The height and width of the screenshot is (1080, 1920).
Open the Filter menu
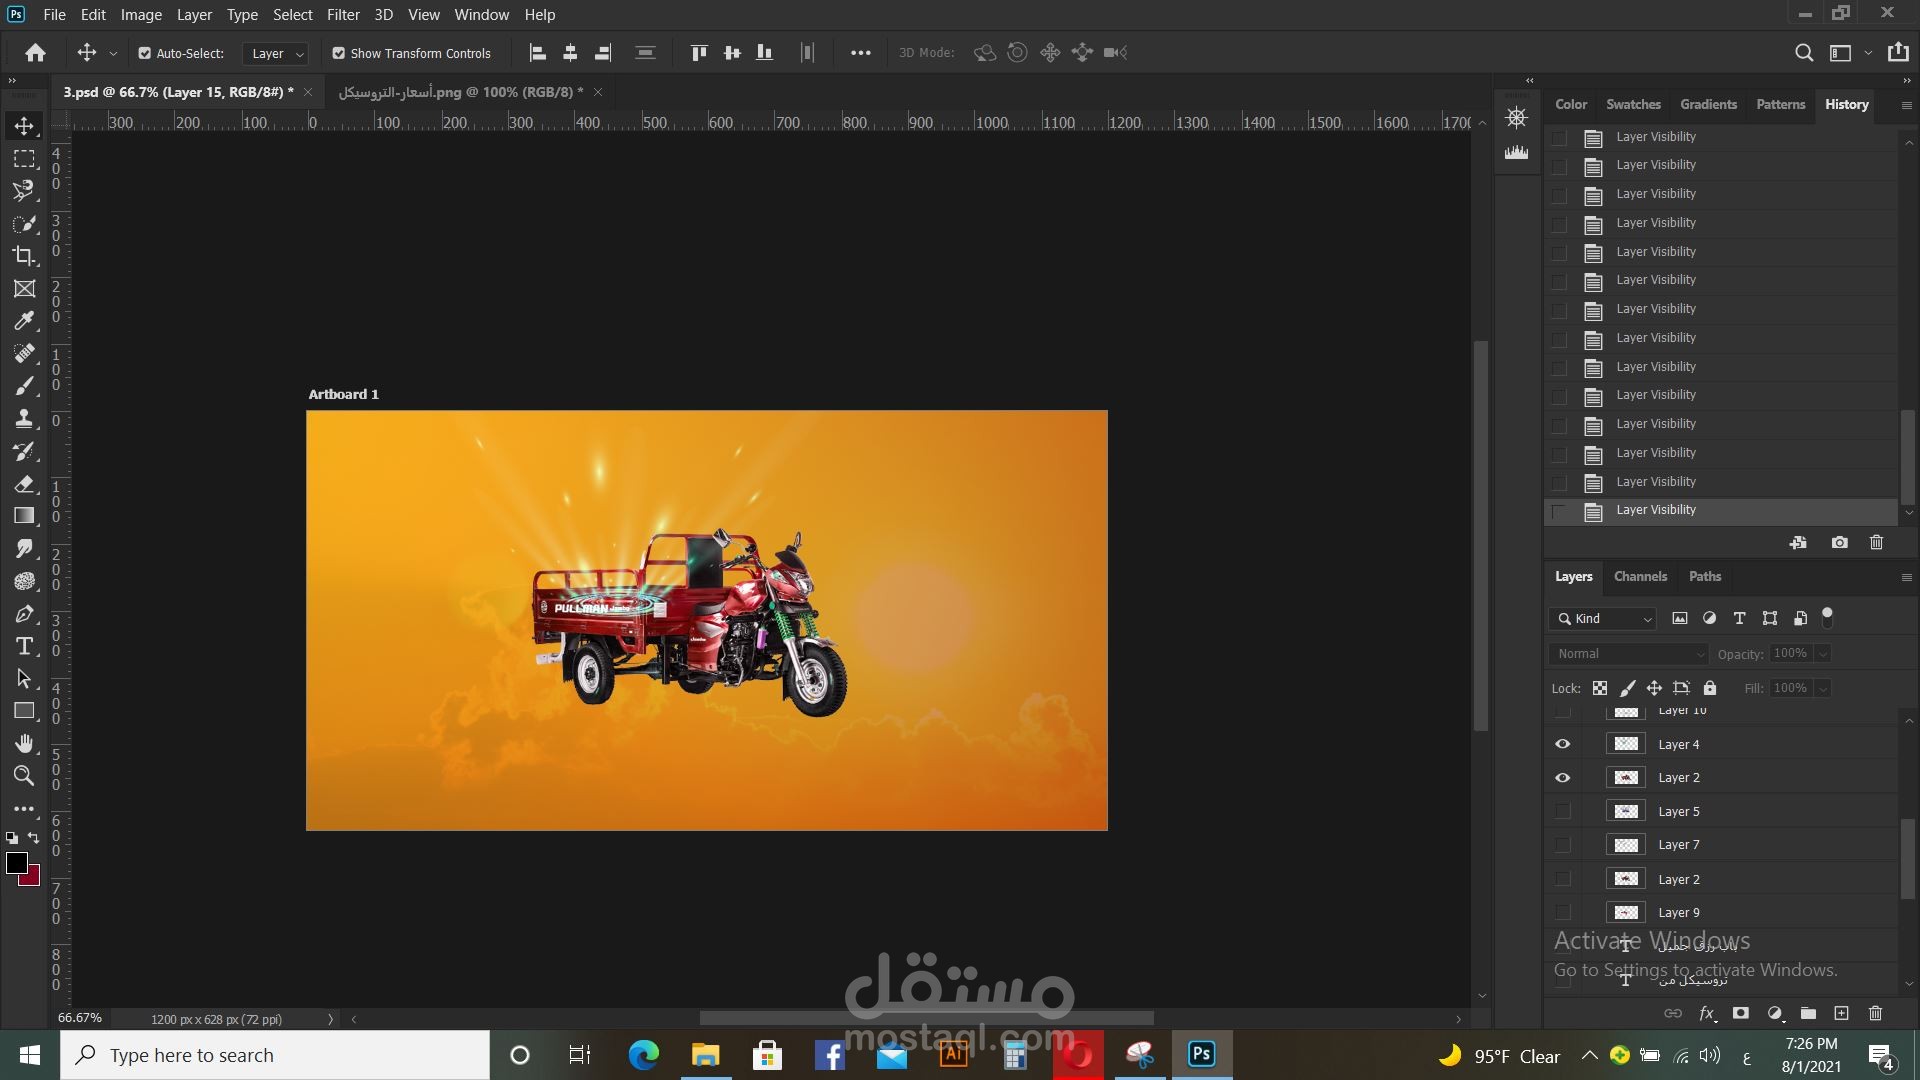click(x=342, y=15)
